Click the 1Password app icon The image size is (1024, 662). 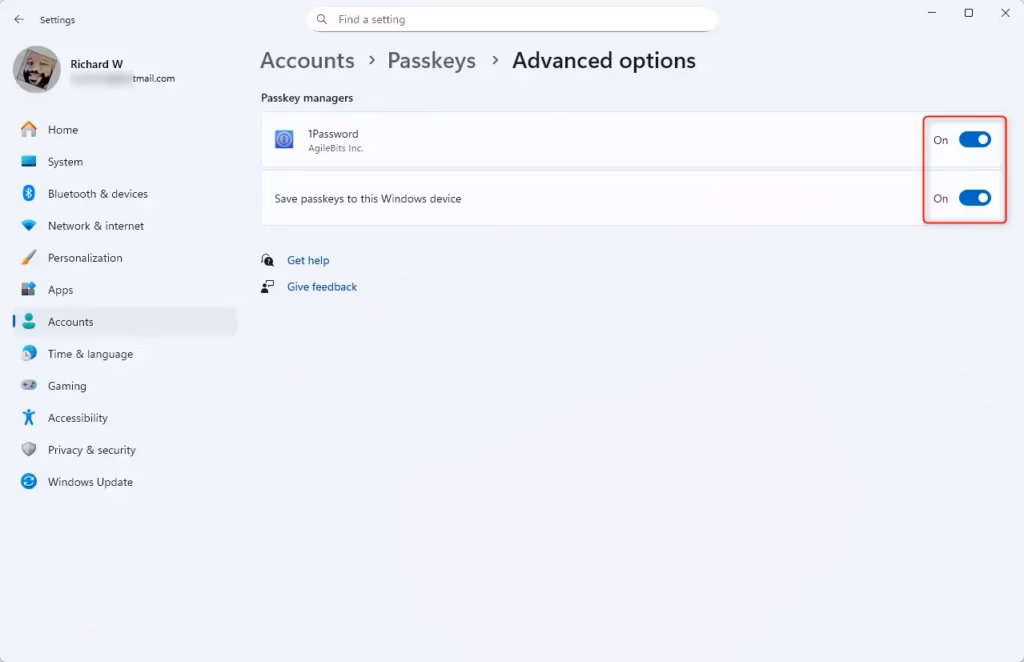(284, 140)
